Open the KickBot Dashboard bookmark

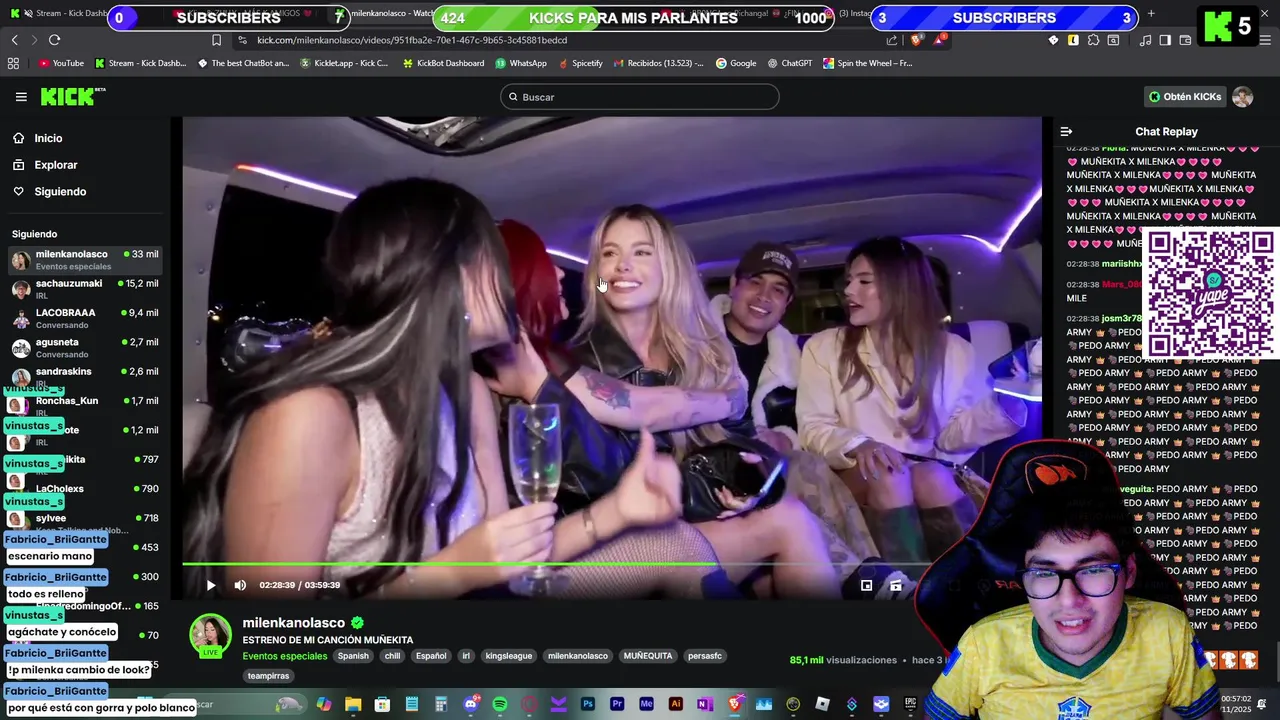(443, 63)
